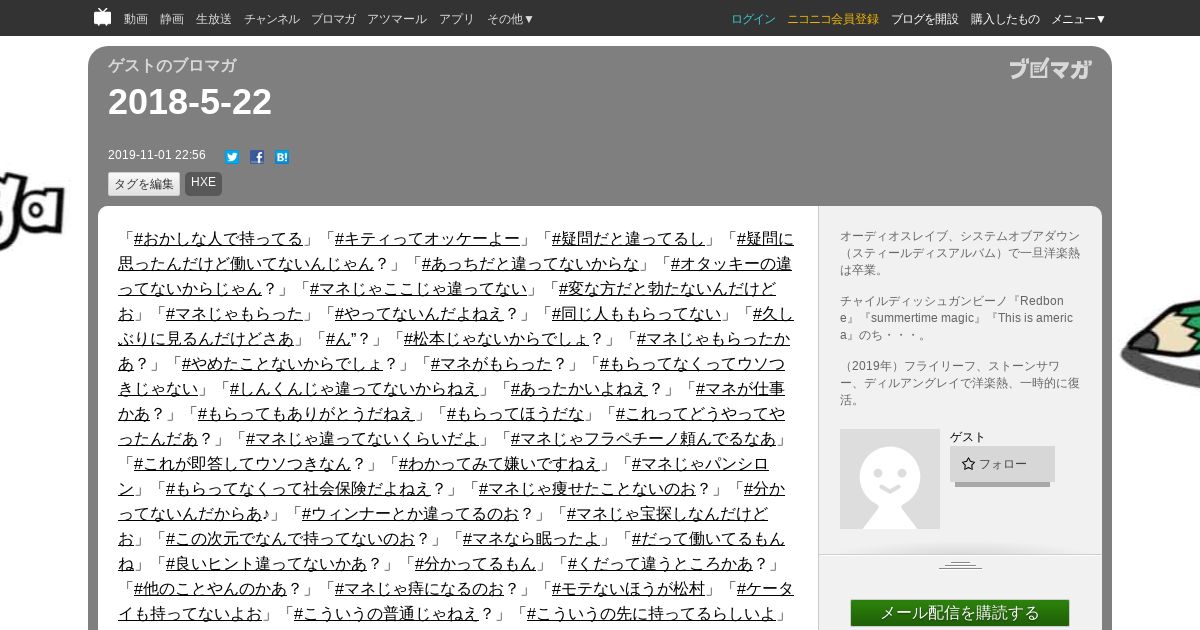Click the Niconico TV logo icon
Screen dimensions: 1200x630
(103, 17)
